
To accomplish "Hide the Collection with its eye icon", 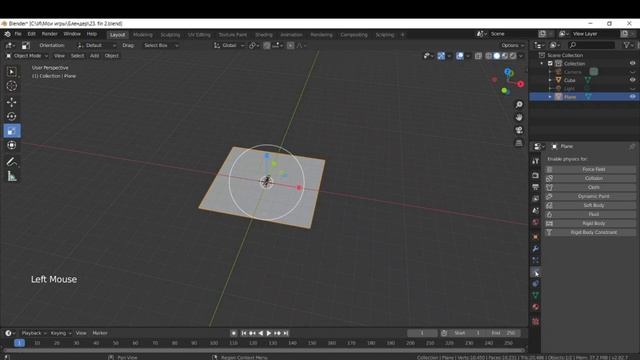I will click(632, 64).
